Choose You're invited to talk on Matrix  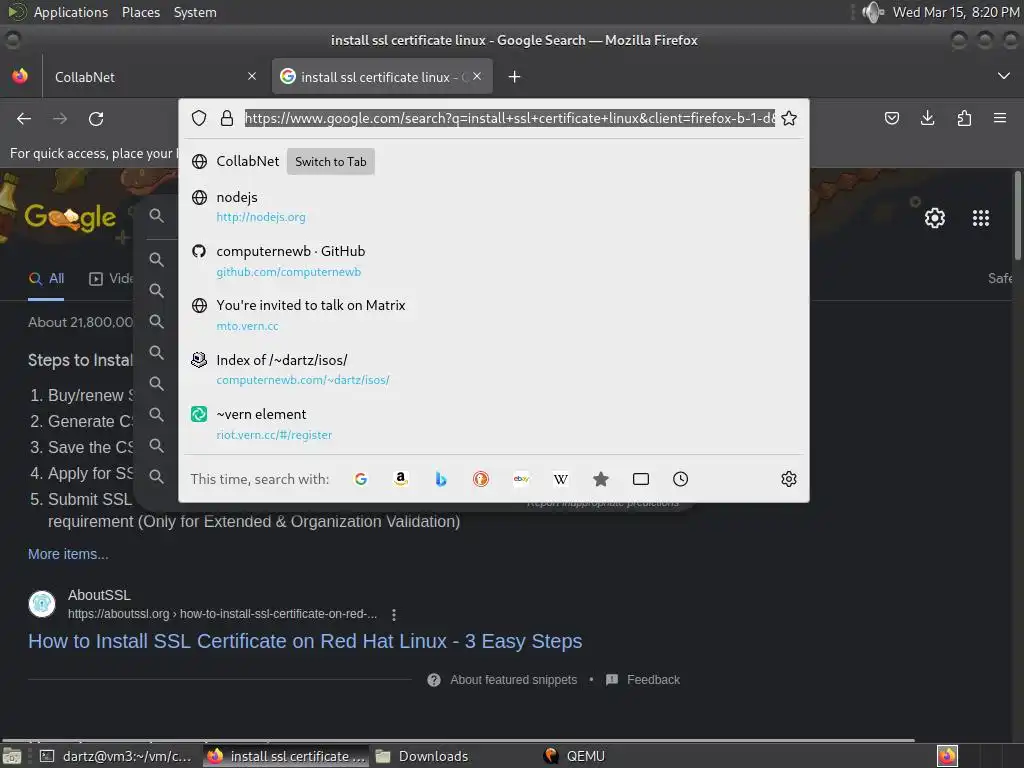(494, 315)
